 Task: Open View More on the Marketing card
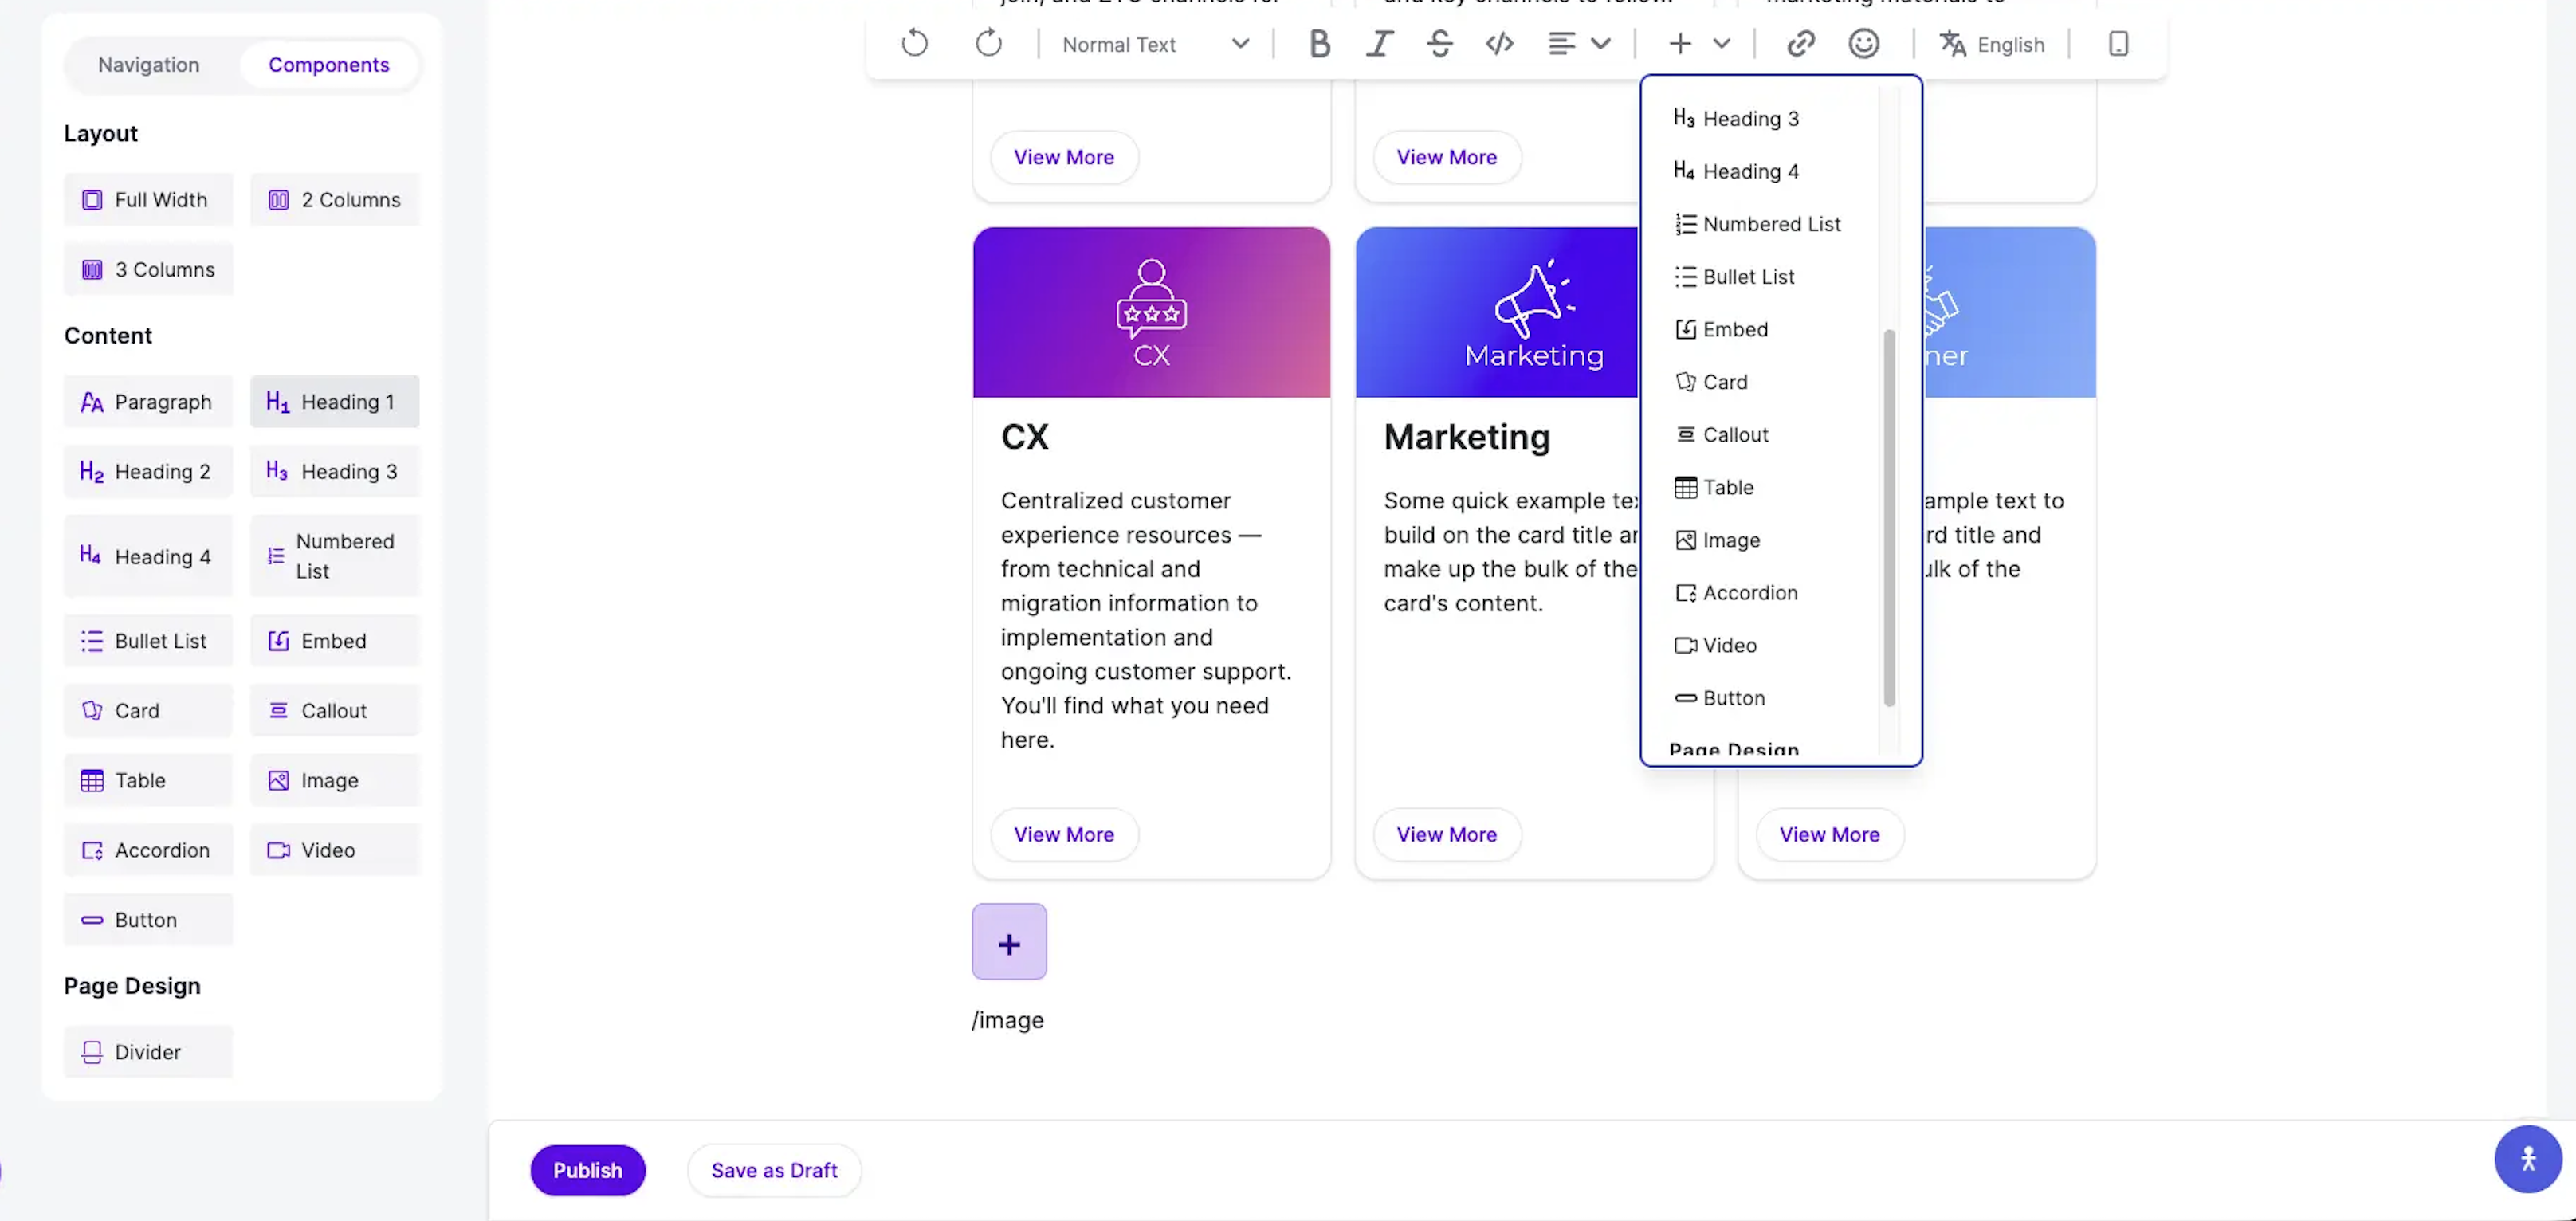coord(1447,835)
